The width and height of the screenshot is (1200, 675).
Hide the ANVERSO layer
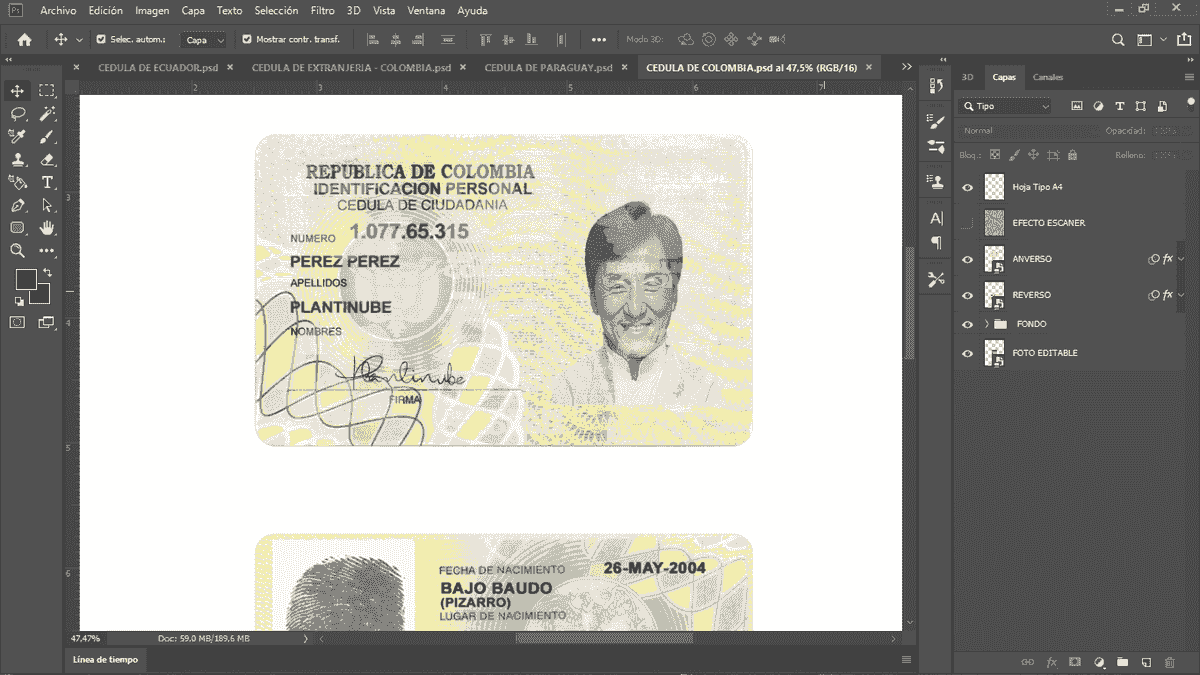pyautogui.click(x=967, y=258)
